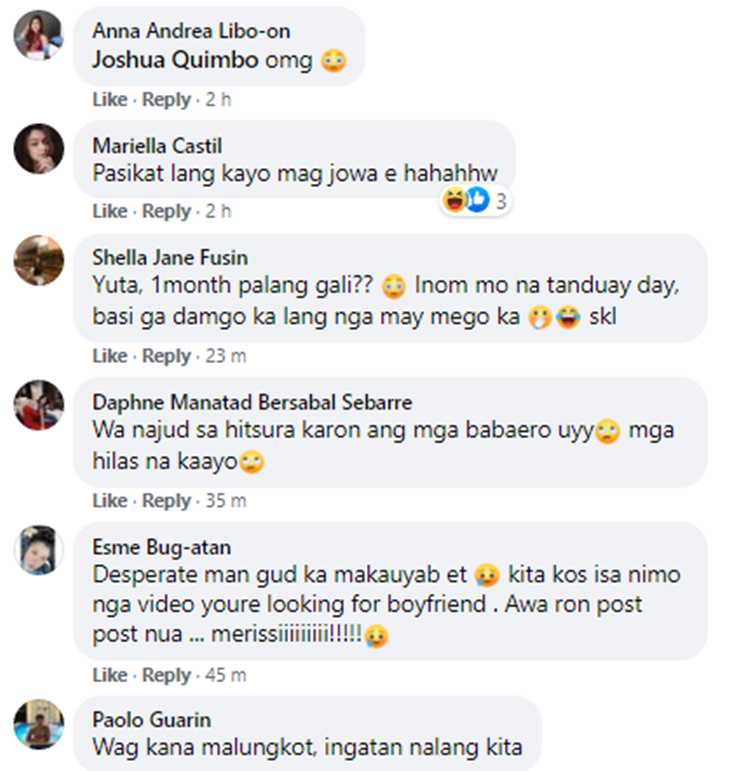Open Paolo Guarin's profile picture

[39, 725]
